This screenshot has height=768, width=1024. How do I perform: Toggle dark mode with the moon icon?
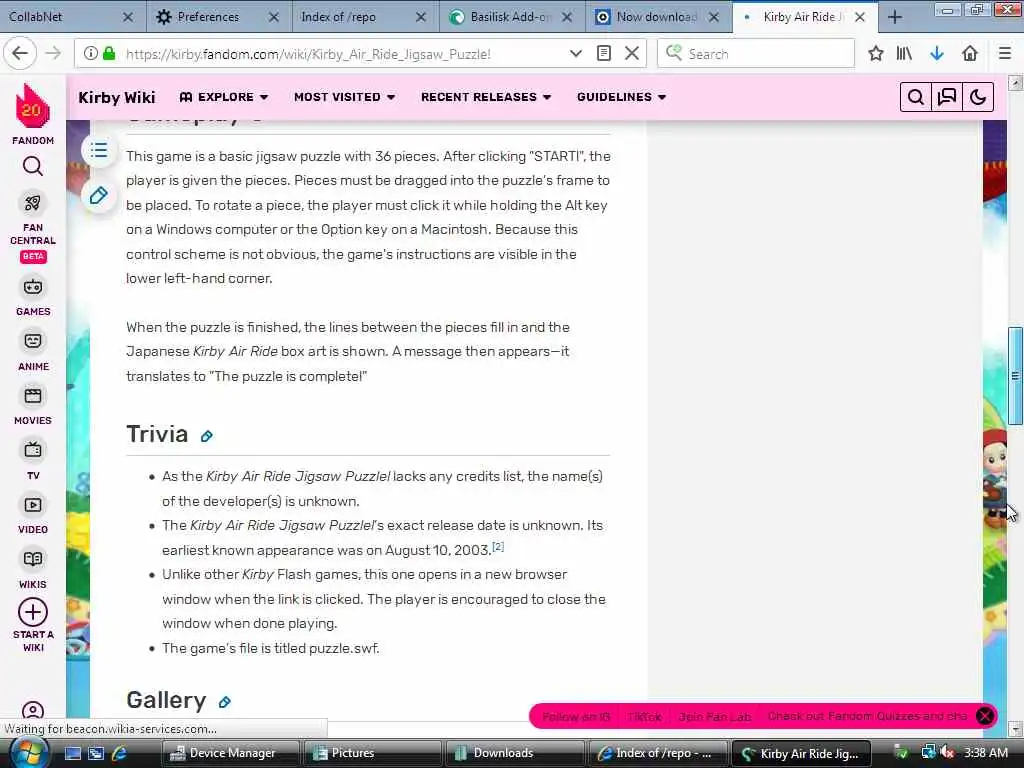click(x=978, y=97)
